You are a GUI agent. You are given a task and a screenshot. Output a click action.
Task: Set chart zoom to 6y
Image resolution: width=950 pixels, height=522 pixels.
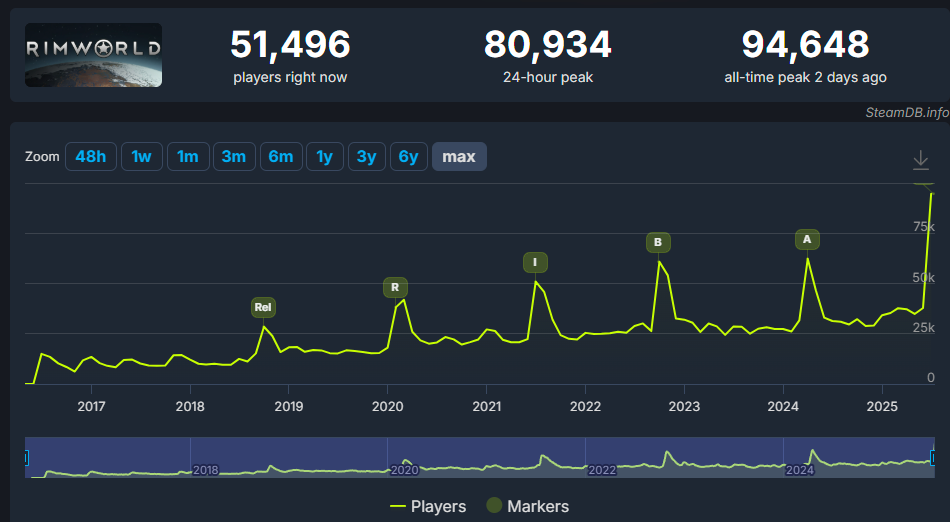[x=408, y=157]
